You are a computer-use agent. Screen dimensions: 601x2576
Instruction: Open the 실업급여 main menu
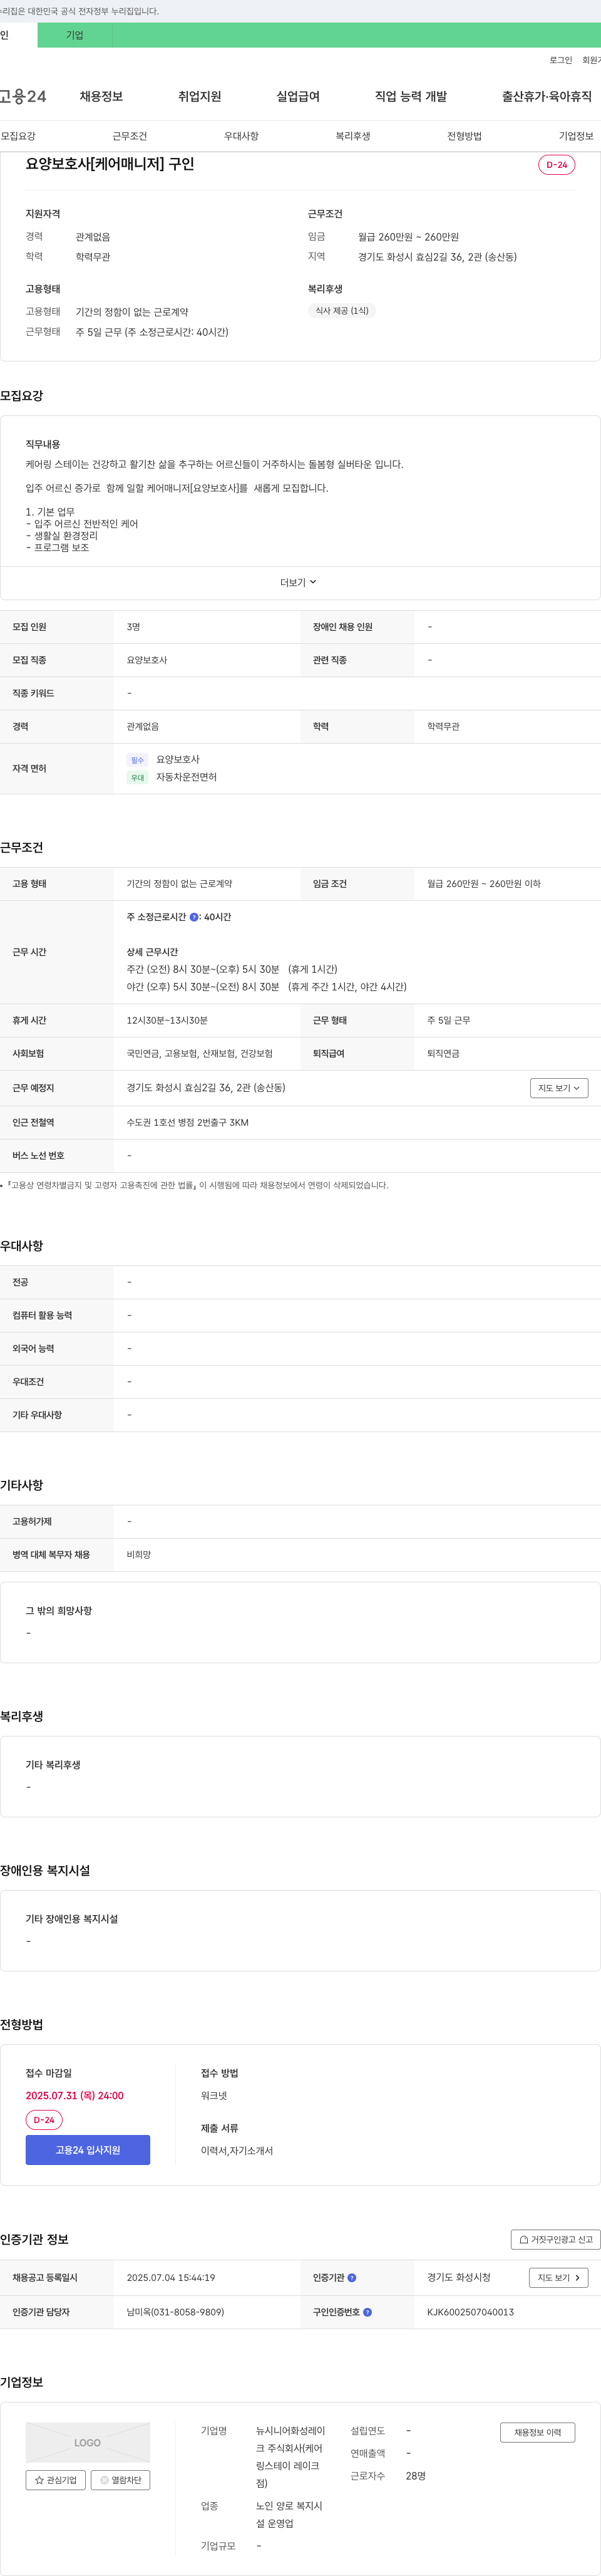click(x=298, y=96)
